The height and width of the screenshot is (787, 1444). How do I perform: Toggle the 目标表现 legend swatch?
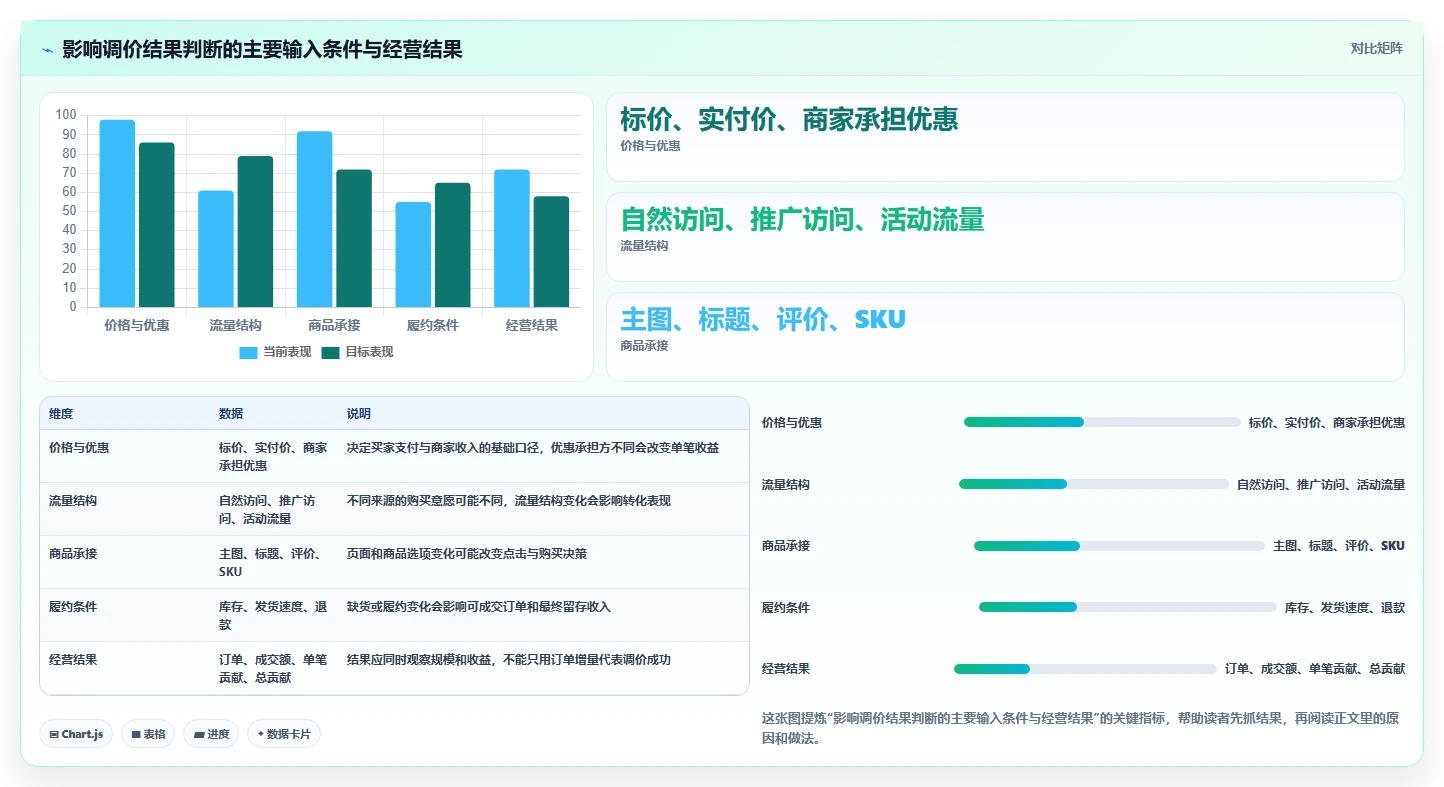tap(331, 352)
